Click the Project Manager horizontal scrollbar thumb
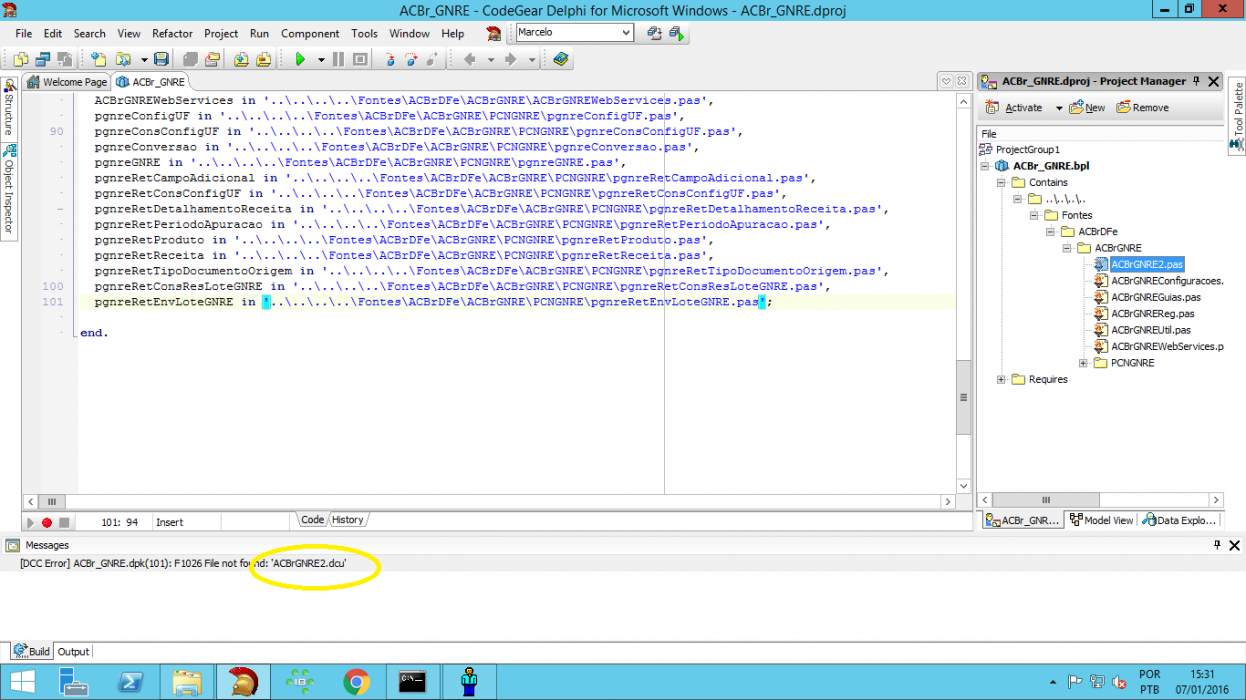Image resolution: width=1246 pixels, height=700 pixels. click(1047, 500)
